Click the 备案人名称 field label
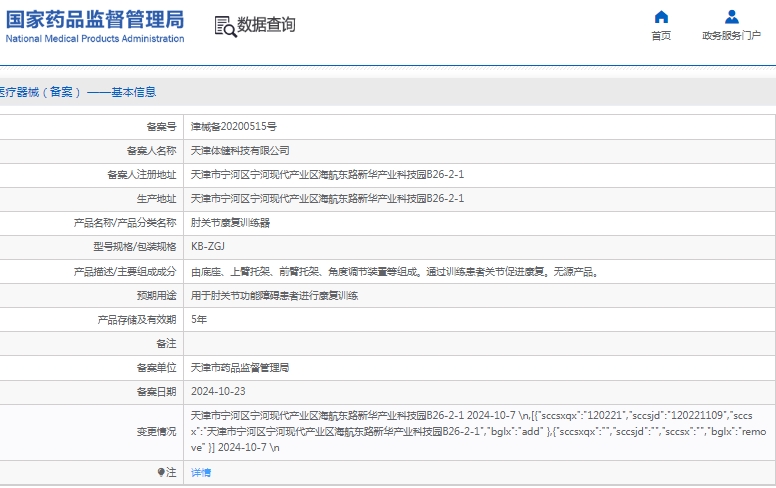Viewport: 776px width, 488px height. [x=151, y=150]
